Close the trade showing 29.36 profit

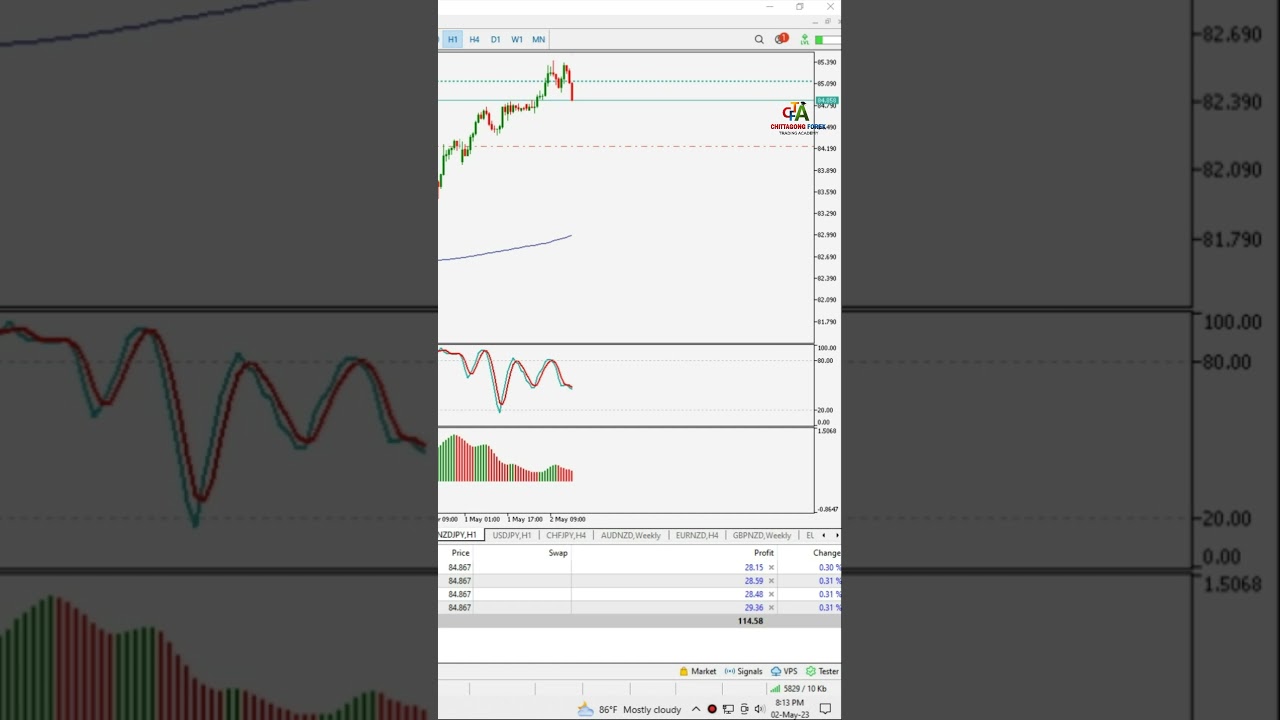771,608
